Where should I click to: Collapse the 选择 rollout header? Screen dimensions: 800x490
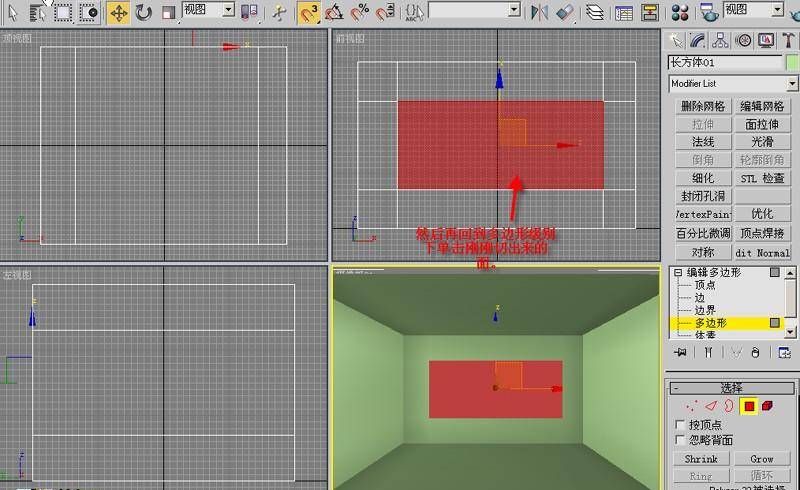coord(732,388)
